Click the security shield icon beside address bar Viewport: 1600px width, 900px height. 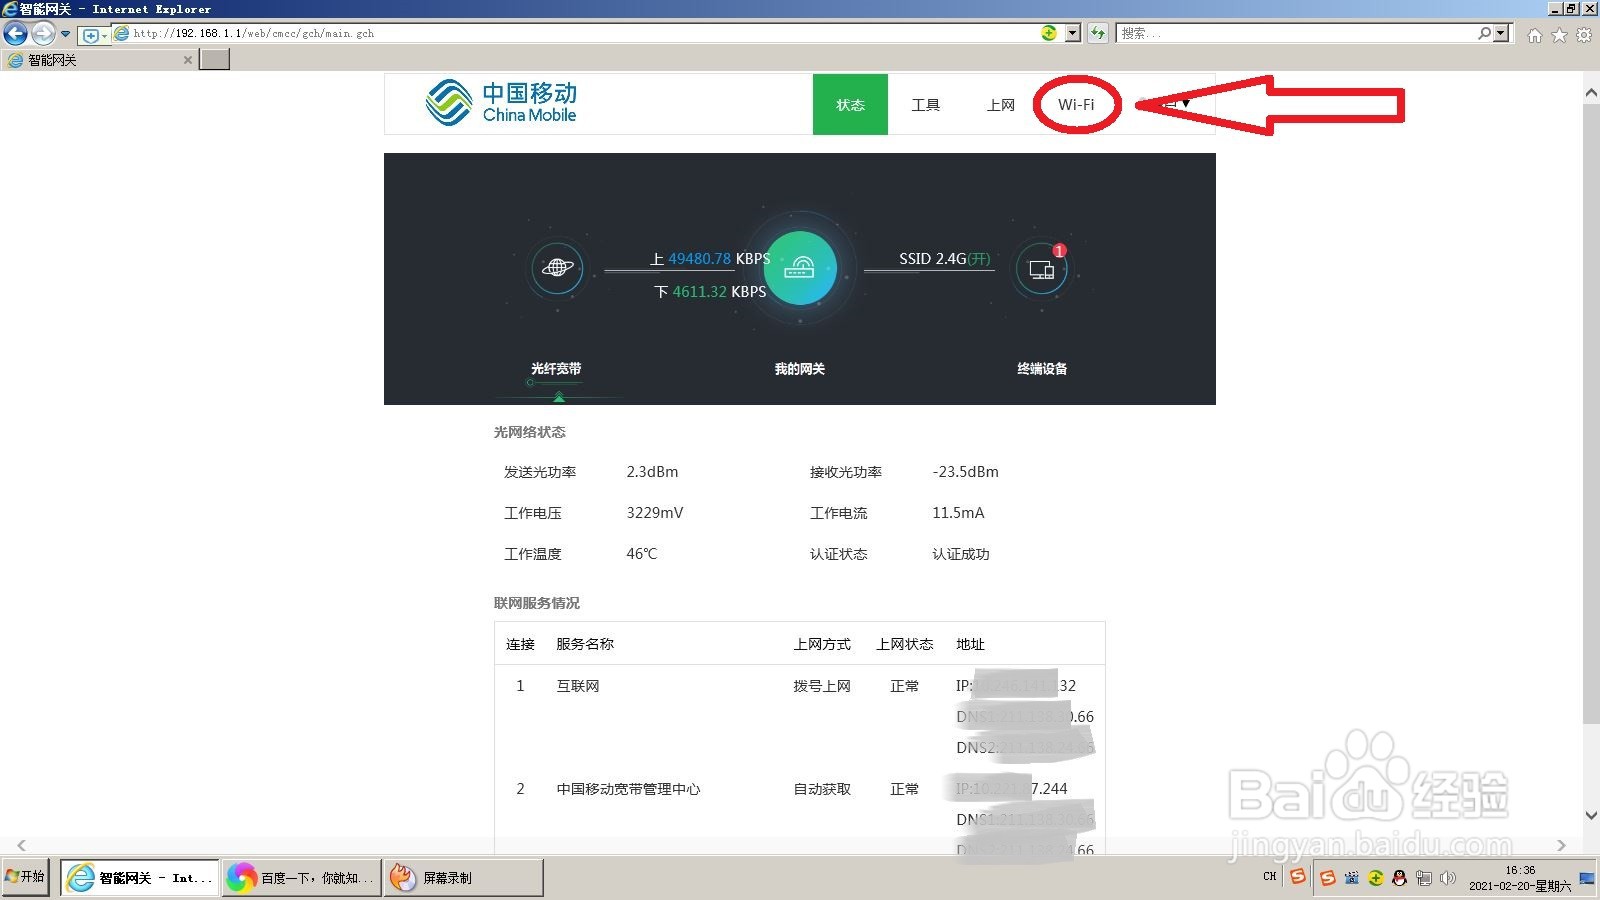94,35
